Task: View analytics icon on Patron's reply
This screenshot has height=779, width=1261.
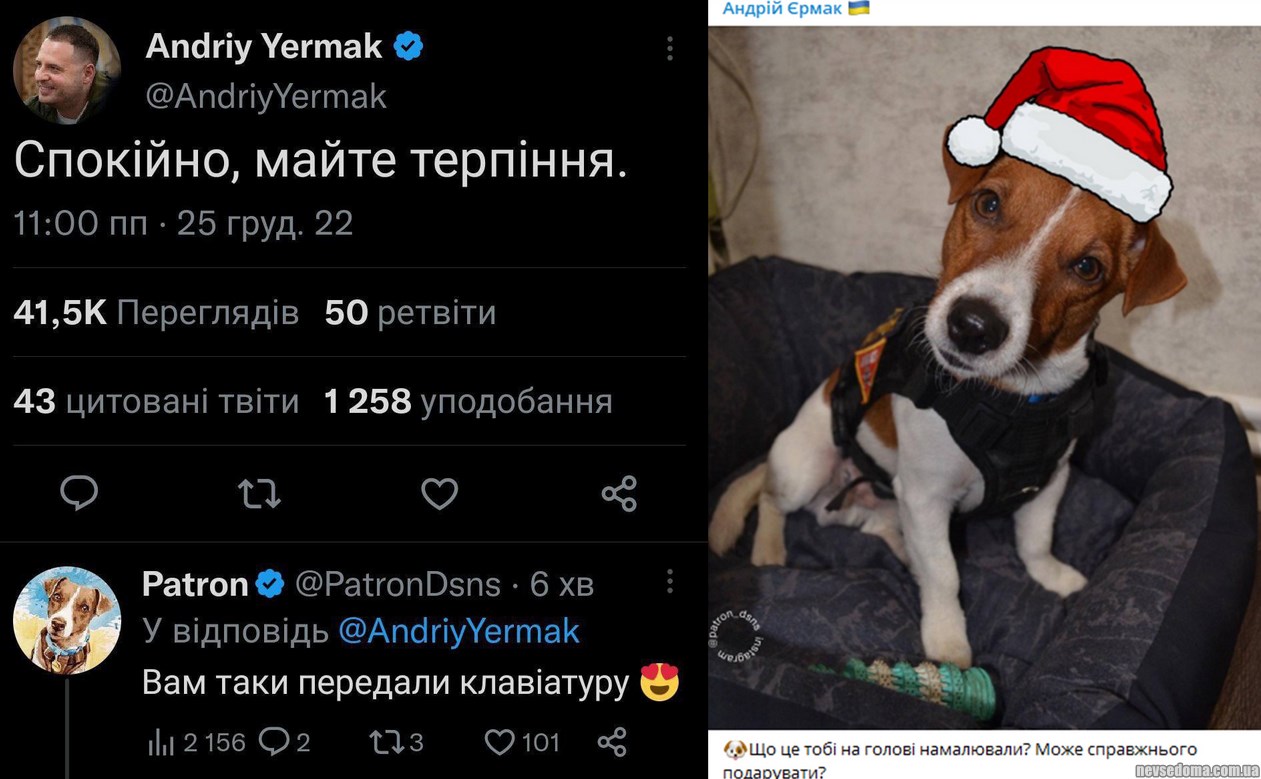Action: 161,742
